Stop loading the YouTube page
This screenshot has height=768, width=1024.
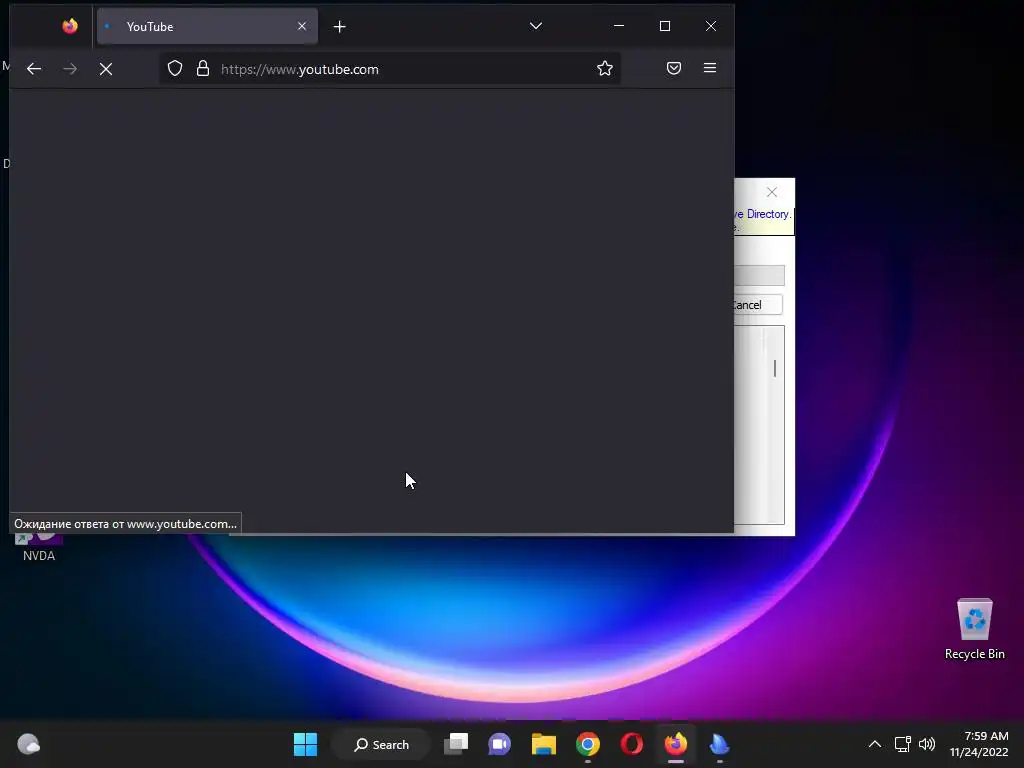coord(106,69)
